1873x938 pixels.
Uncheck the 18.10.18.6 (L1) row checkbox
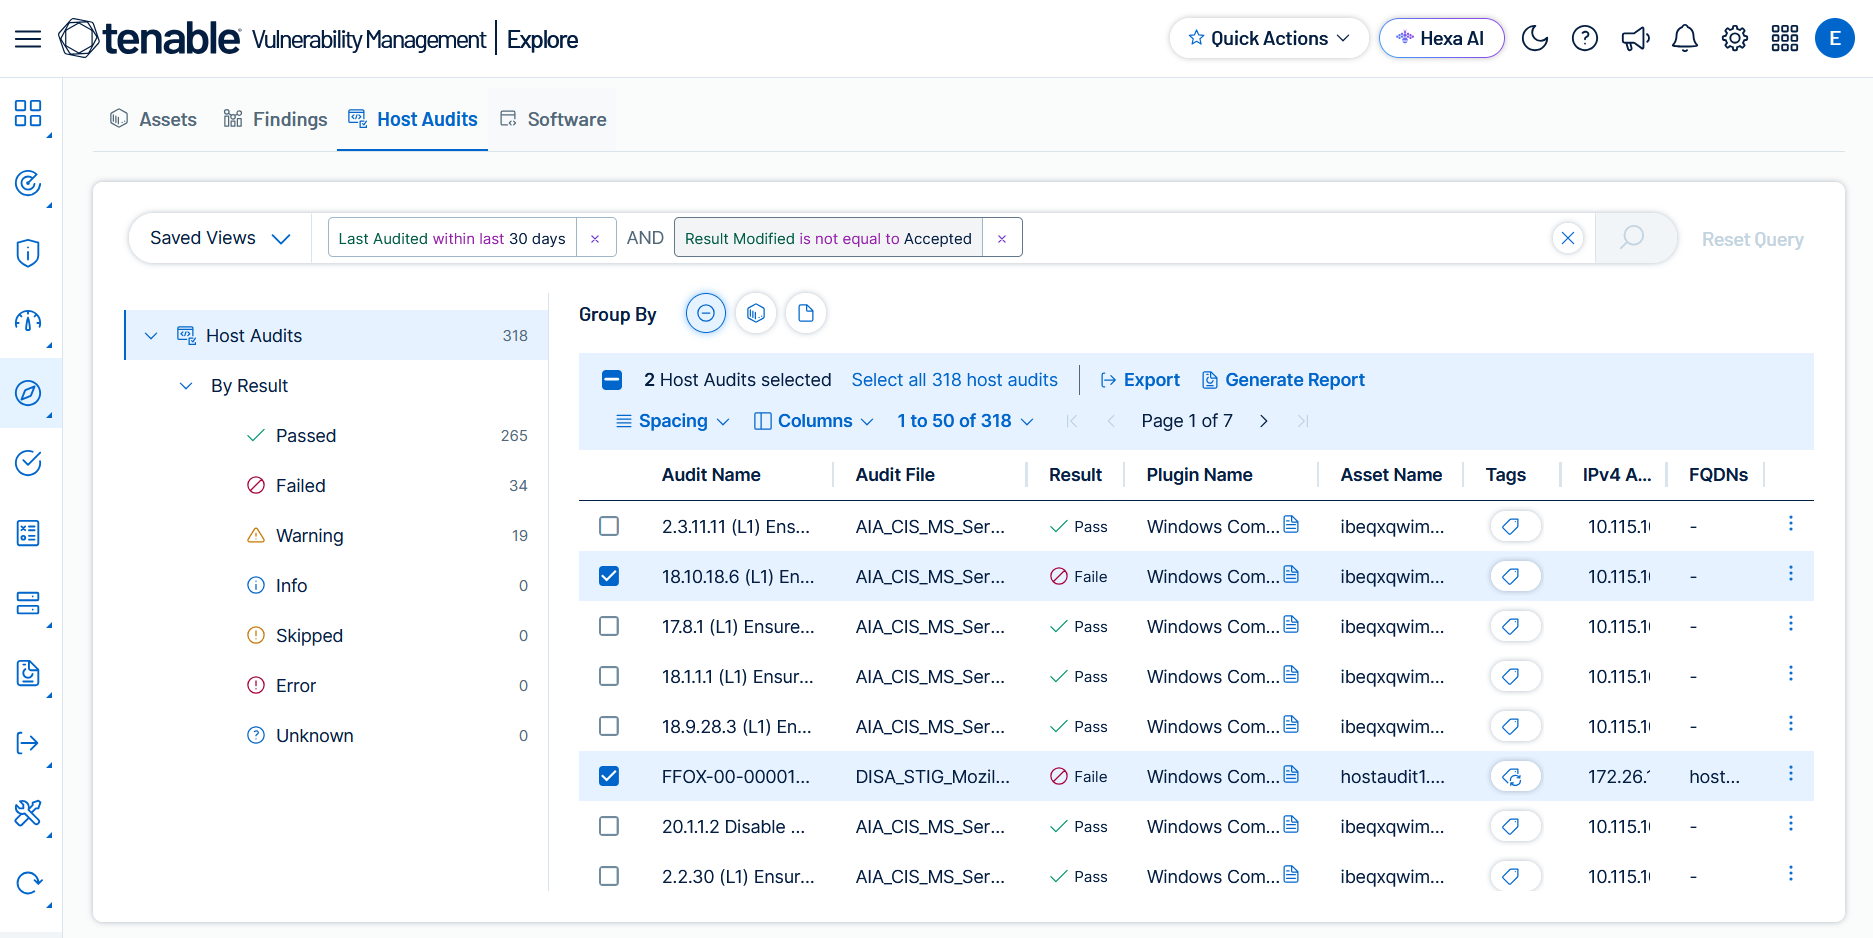tap(609, 576)
